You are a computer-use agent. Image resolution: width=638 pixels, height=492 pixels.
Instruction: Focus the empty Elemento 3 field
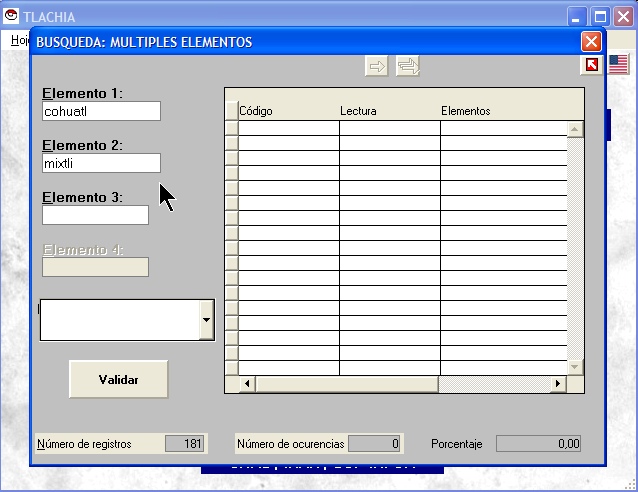click(x=95, y=215)
